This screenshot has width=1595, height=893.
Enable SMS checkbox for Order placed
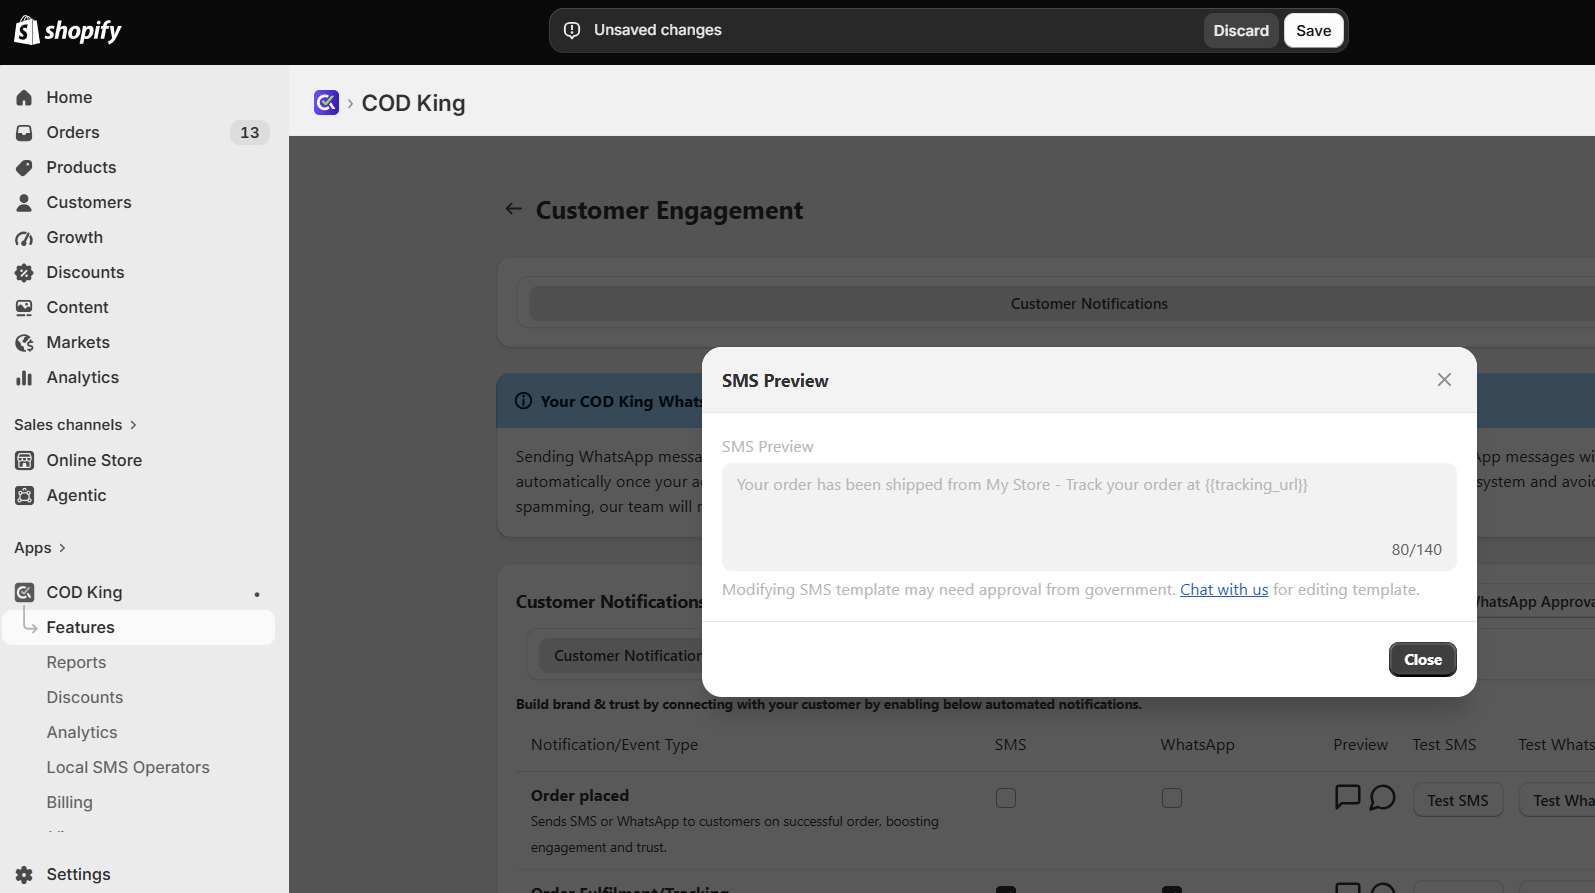pos(1006,798)
